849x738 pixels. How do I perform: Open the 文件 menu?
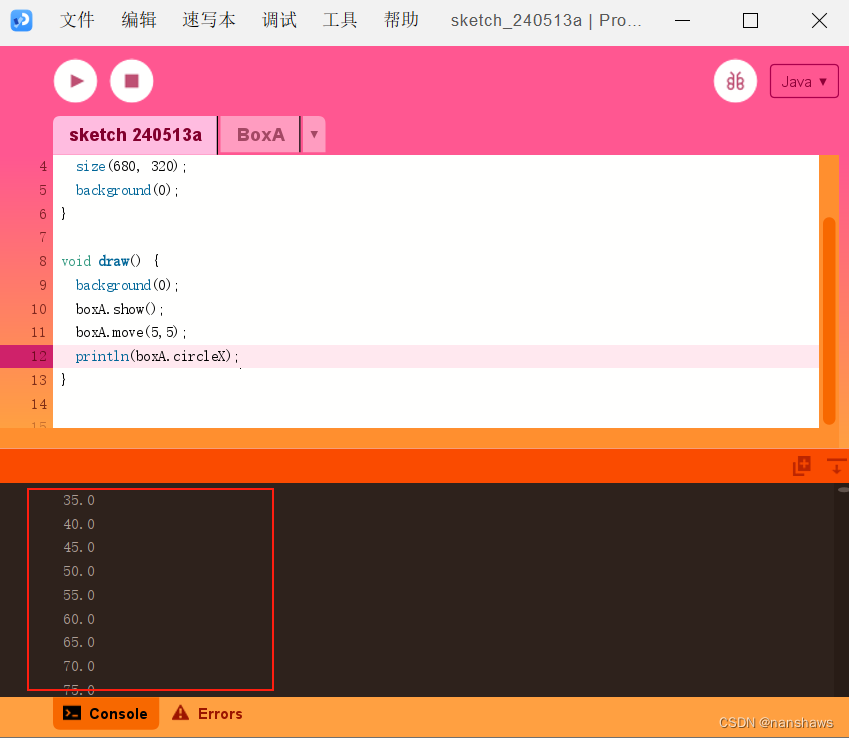(x=77, y=19)
